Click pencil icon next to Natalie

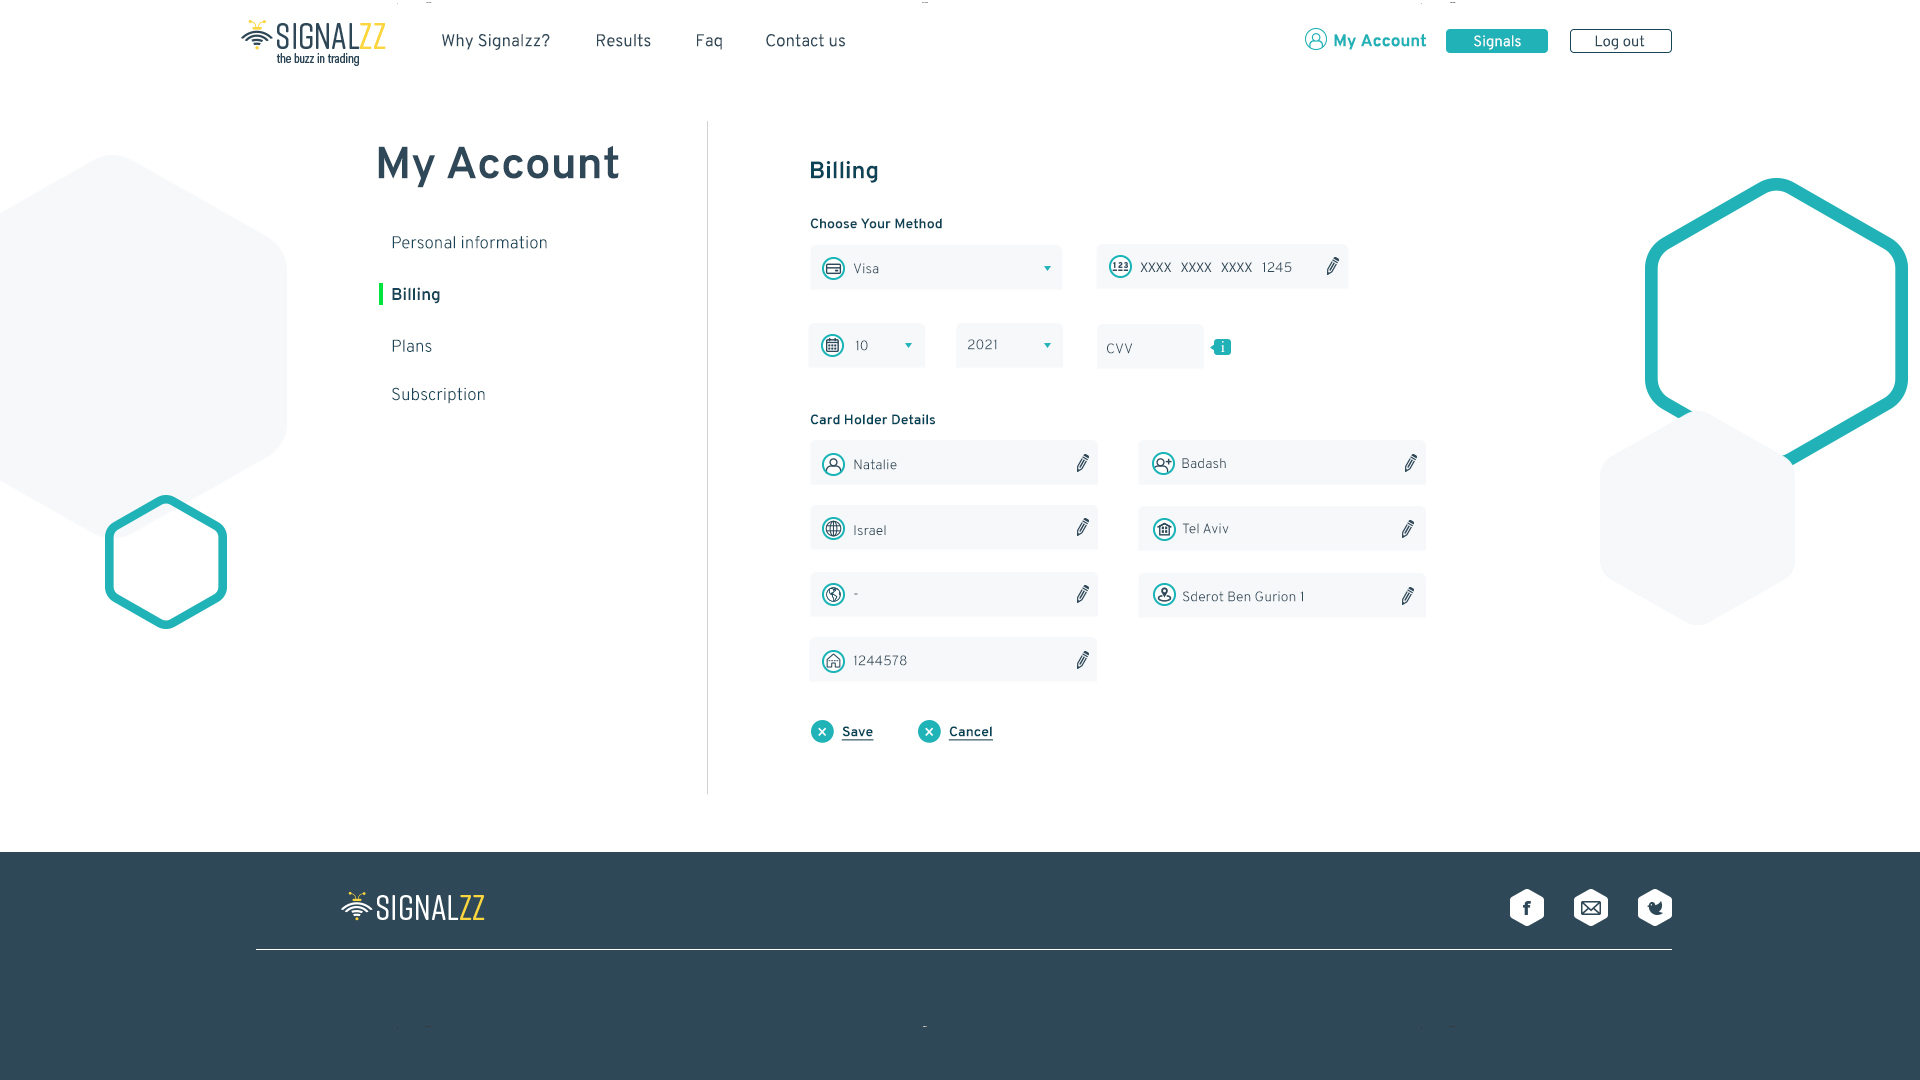point(1082,463)
